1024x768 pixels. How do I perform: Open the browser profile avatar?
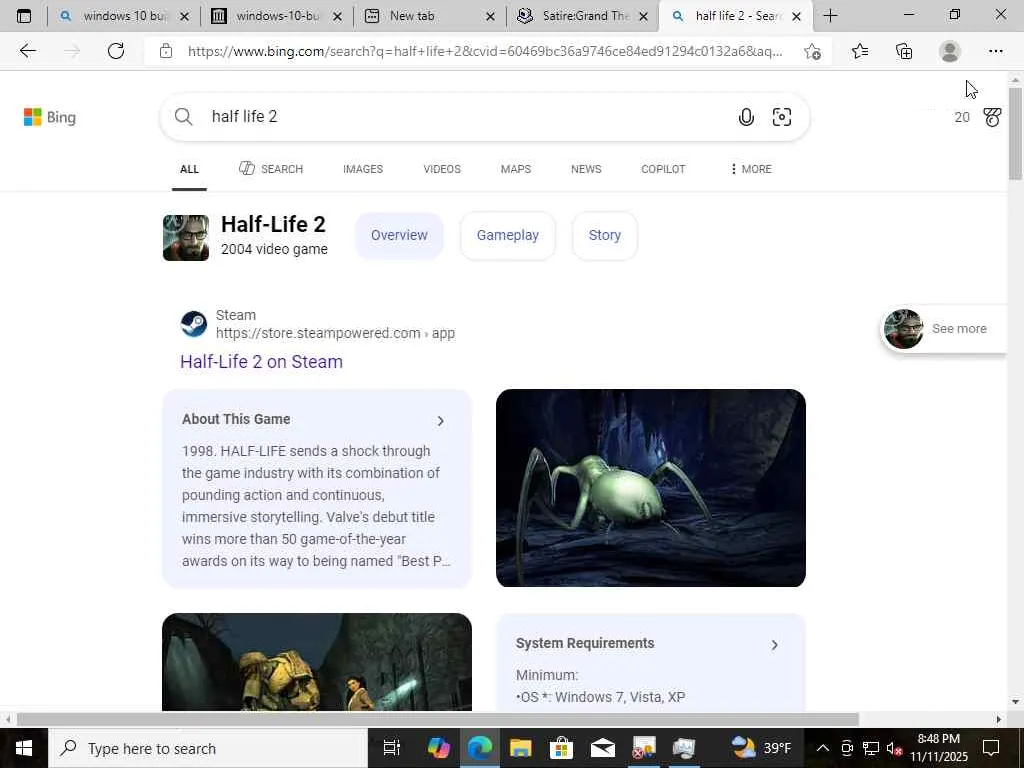949,51
